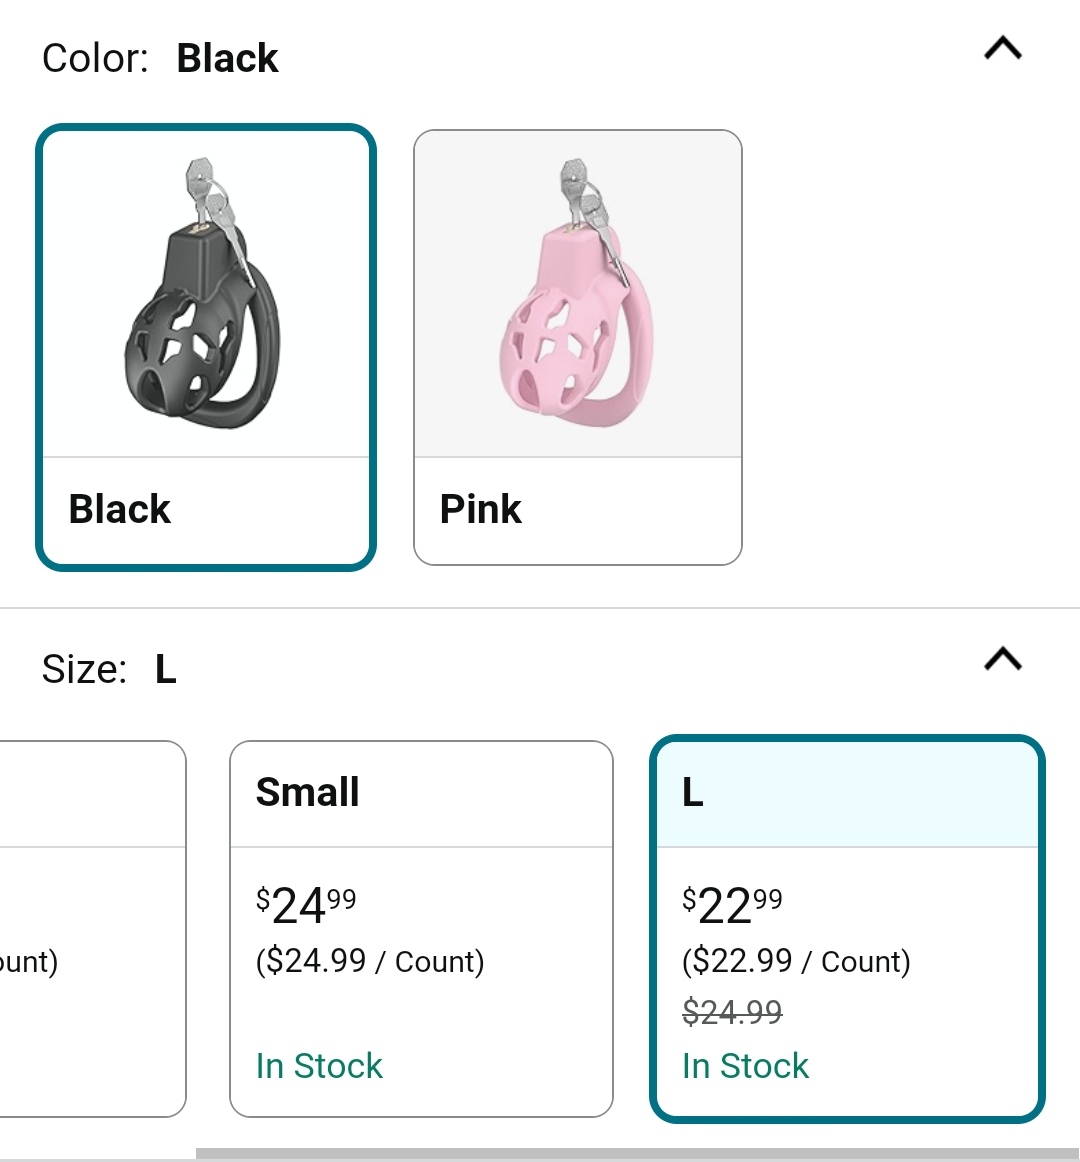The width and height of the screenshot is (1080, 1162).
Task: Click the Color: Black heading
Action: pos(160,58)
